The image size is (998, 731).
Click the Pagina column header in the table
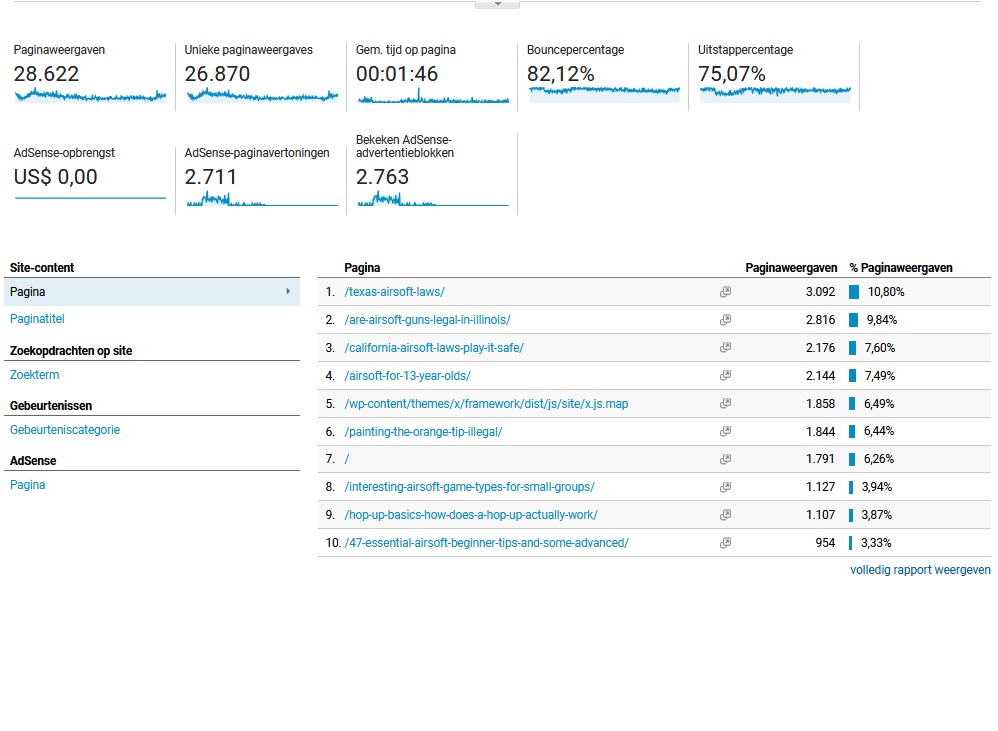tap(362, 268)
